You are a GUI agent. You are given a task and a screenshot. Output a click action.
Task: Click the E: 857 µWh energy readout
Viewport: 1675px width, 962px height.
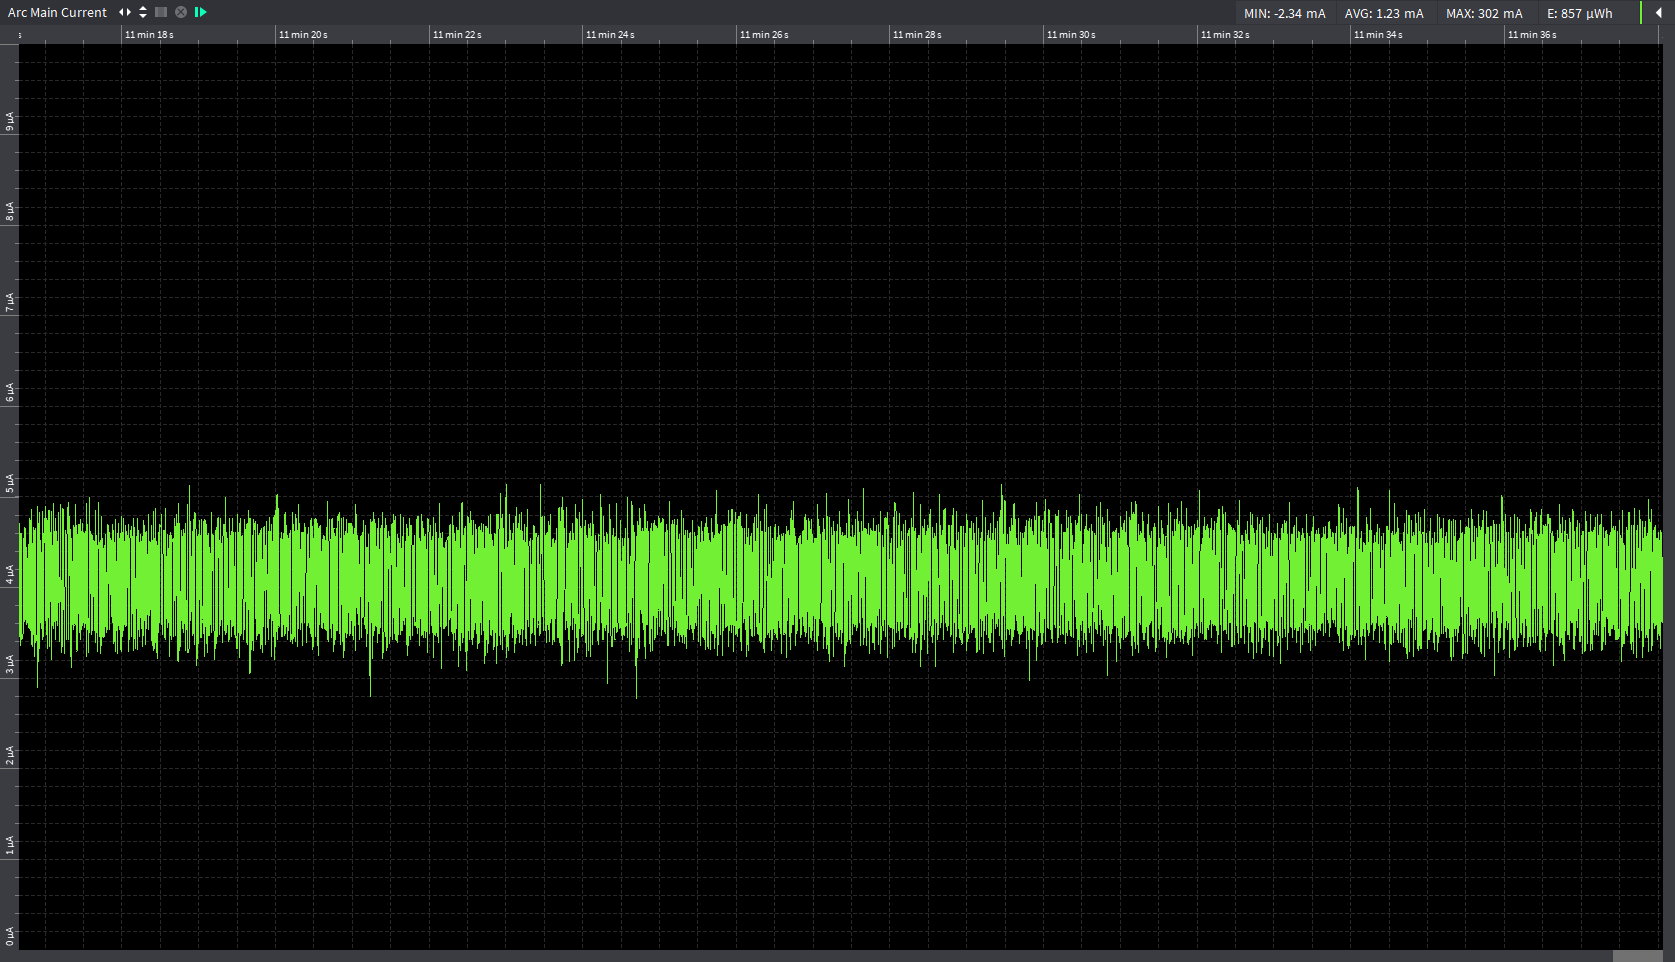(x=1580, y=13)
